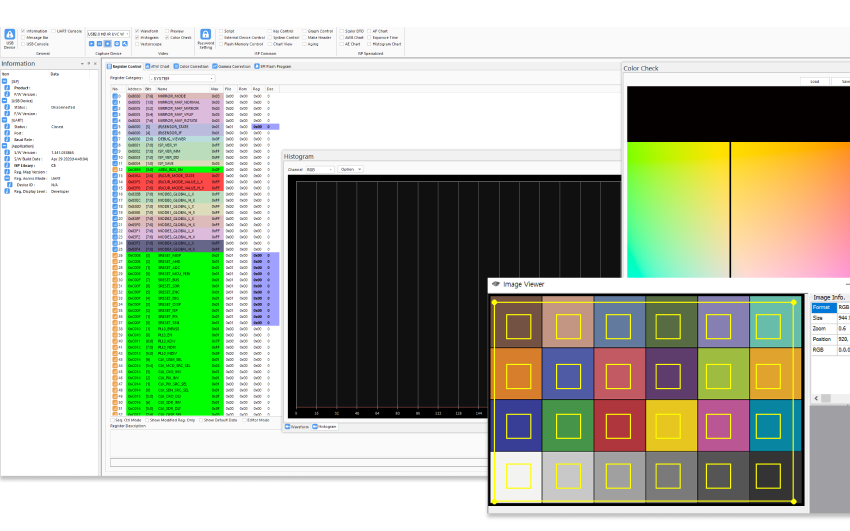Open the capture device selection dropdown

pos(108,34)
